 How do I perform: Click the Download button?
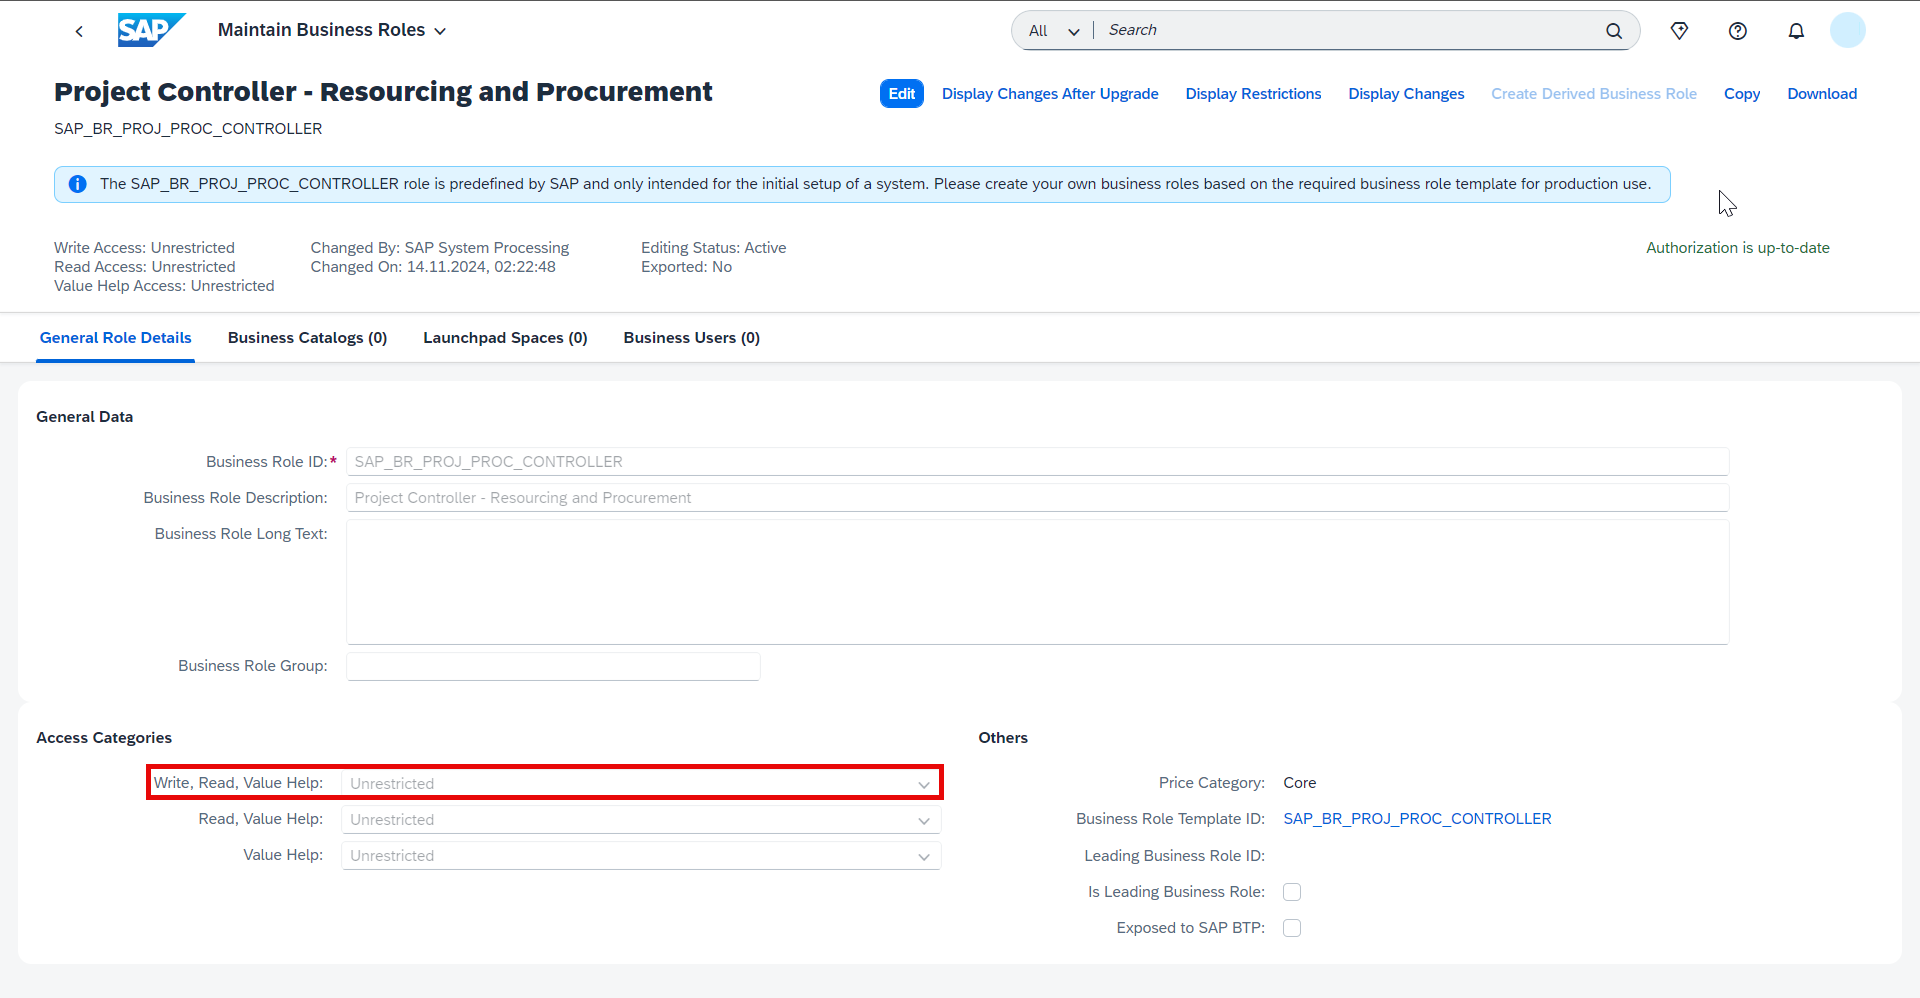coord(1822,94)
